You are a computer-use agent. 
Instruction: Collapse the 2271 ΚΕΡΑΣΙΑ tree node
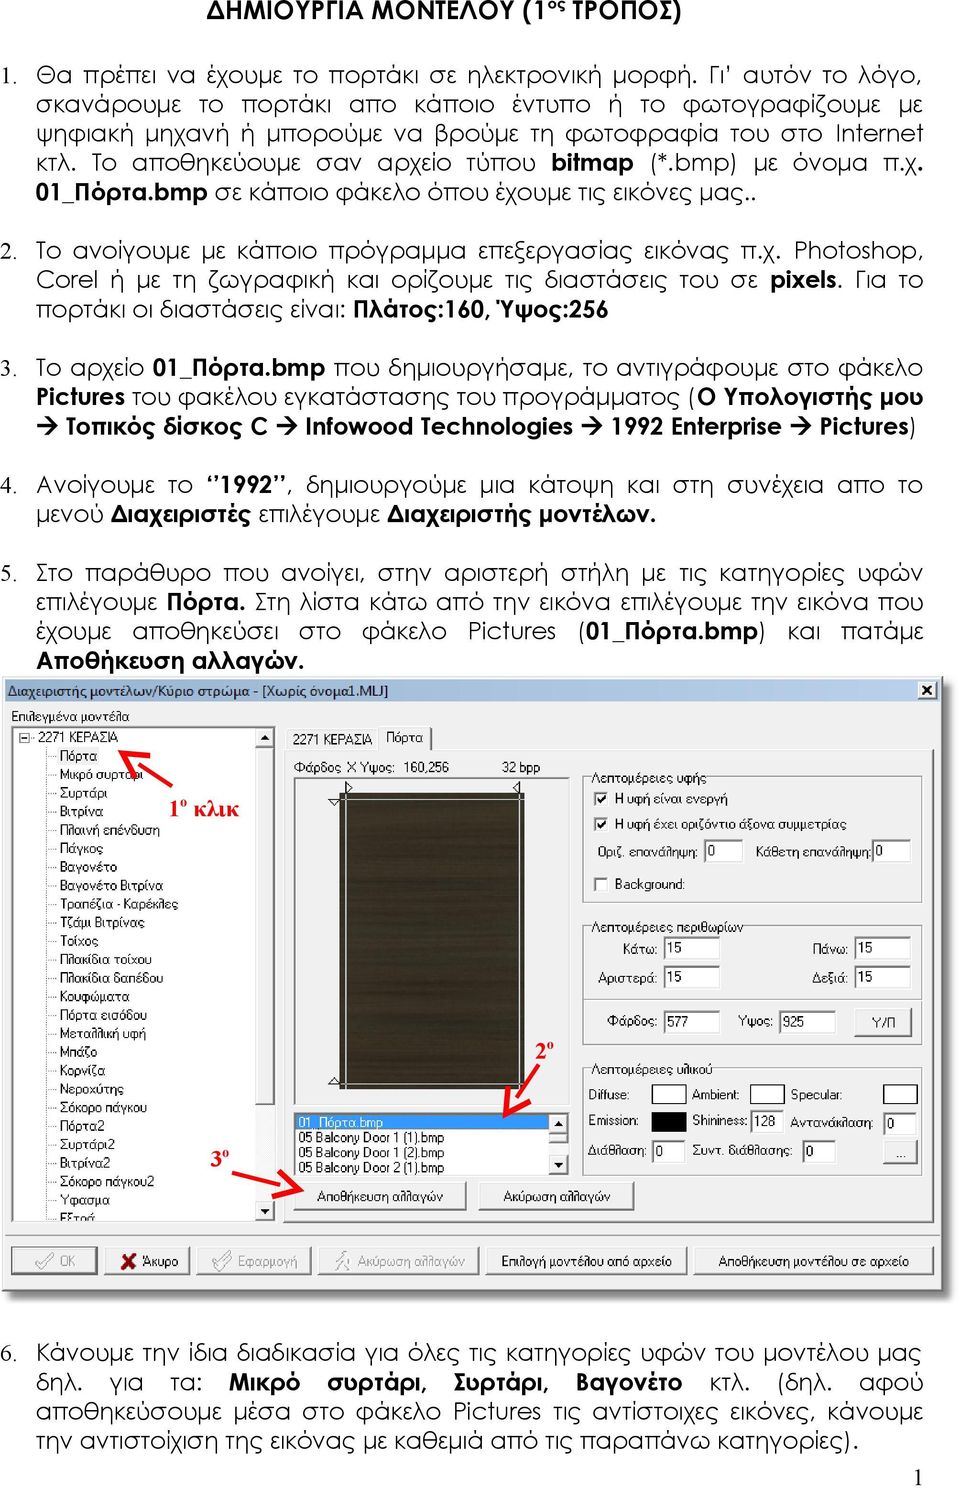[x=24, y=737]
